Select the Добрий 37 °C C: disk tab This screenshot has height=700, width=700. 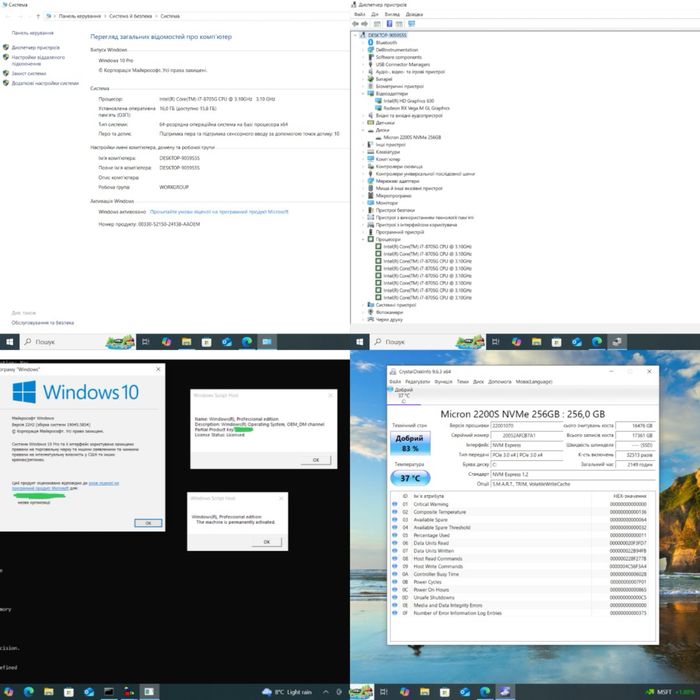coord(404,396)
